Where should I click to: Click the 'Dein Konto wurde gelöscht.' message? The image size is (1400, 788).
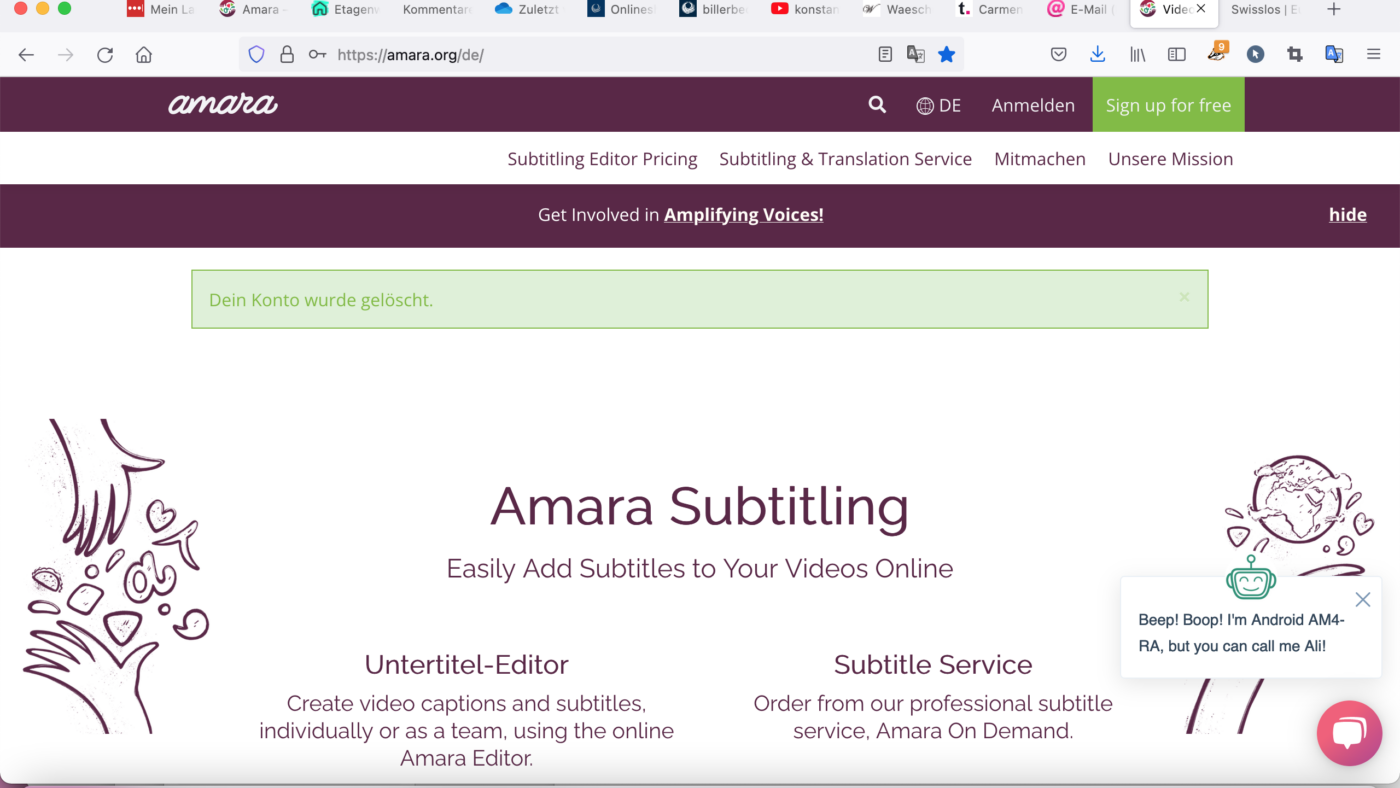click(x=321, y=300)
